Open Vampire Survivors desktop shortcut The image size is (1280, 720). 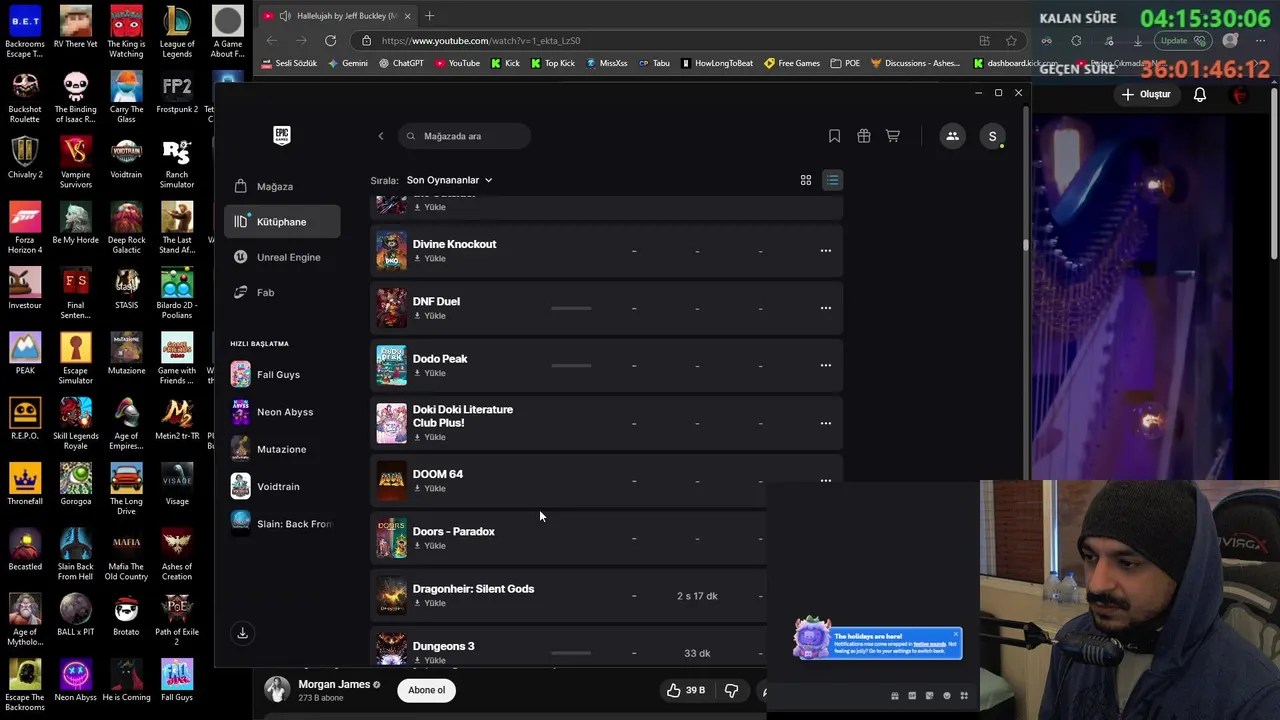[x=75, y=163]
